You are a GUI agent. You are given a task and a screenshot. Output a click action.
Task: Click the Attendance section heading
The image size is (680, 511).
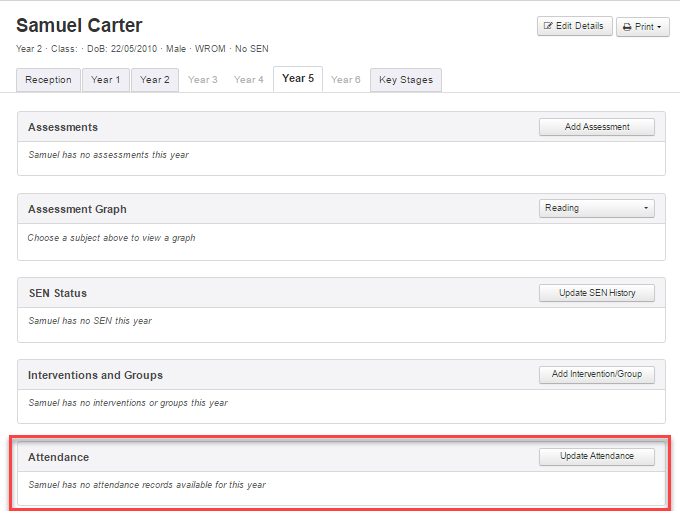click(59, 457)
